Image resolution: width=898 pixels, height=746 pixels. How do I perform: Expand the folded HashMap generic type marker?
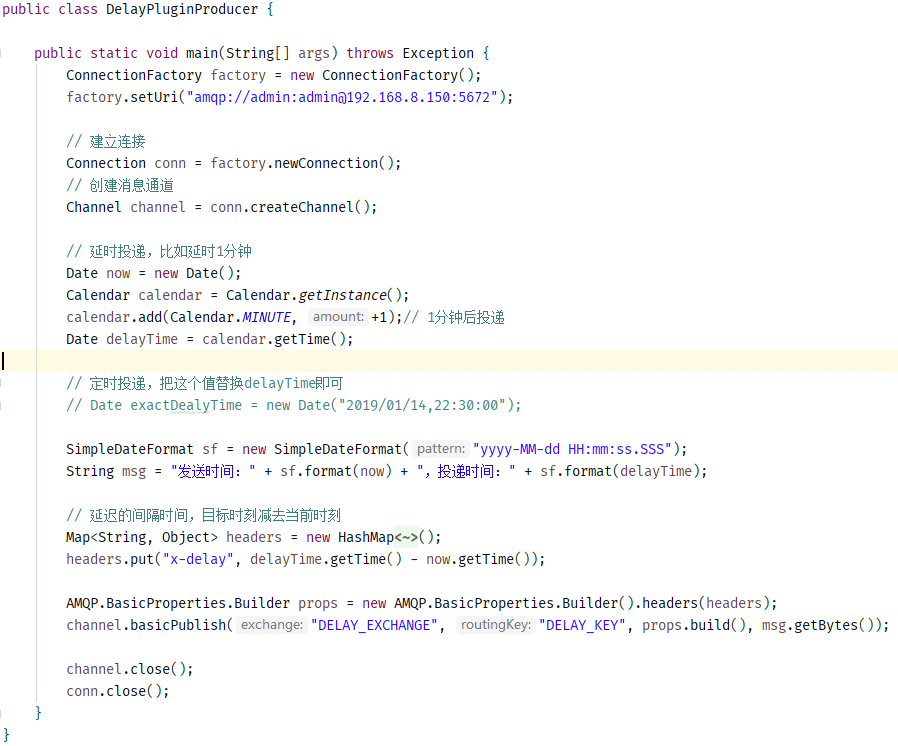pyautogui.click(x=407, y=537)
